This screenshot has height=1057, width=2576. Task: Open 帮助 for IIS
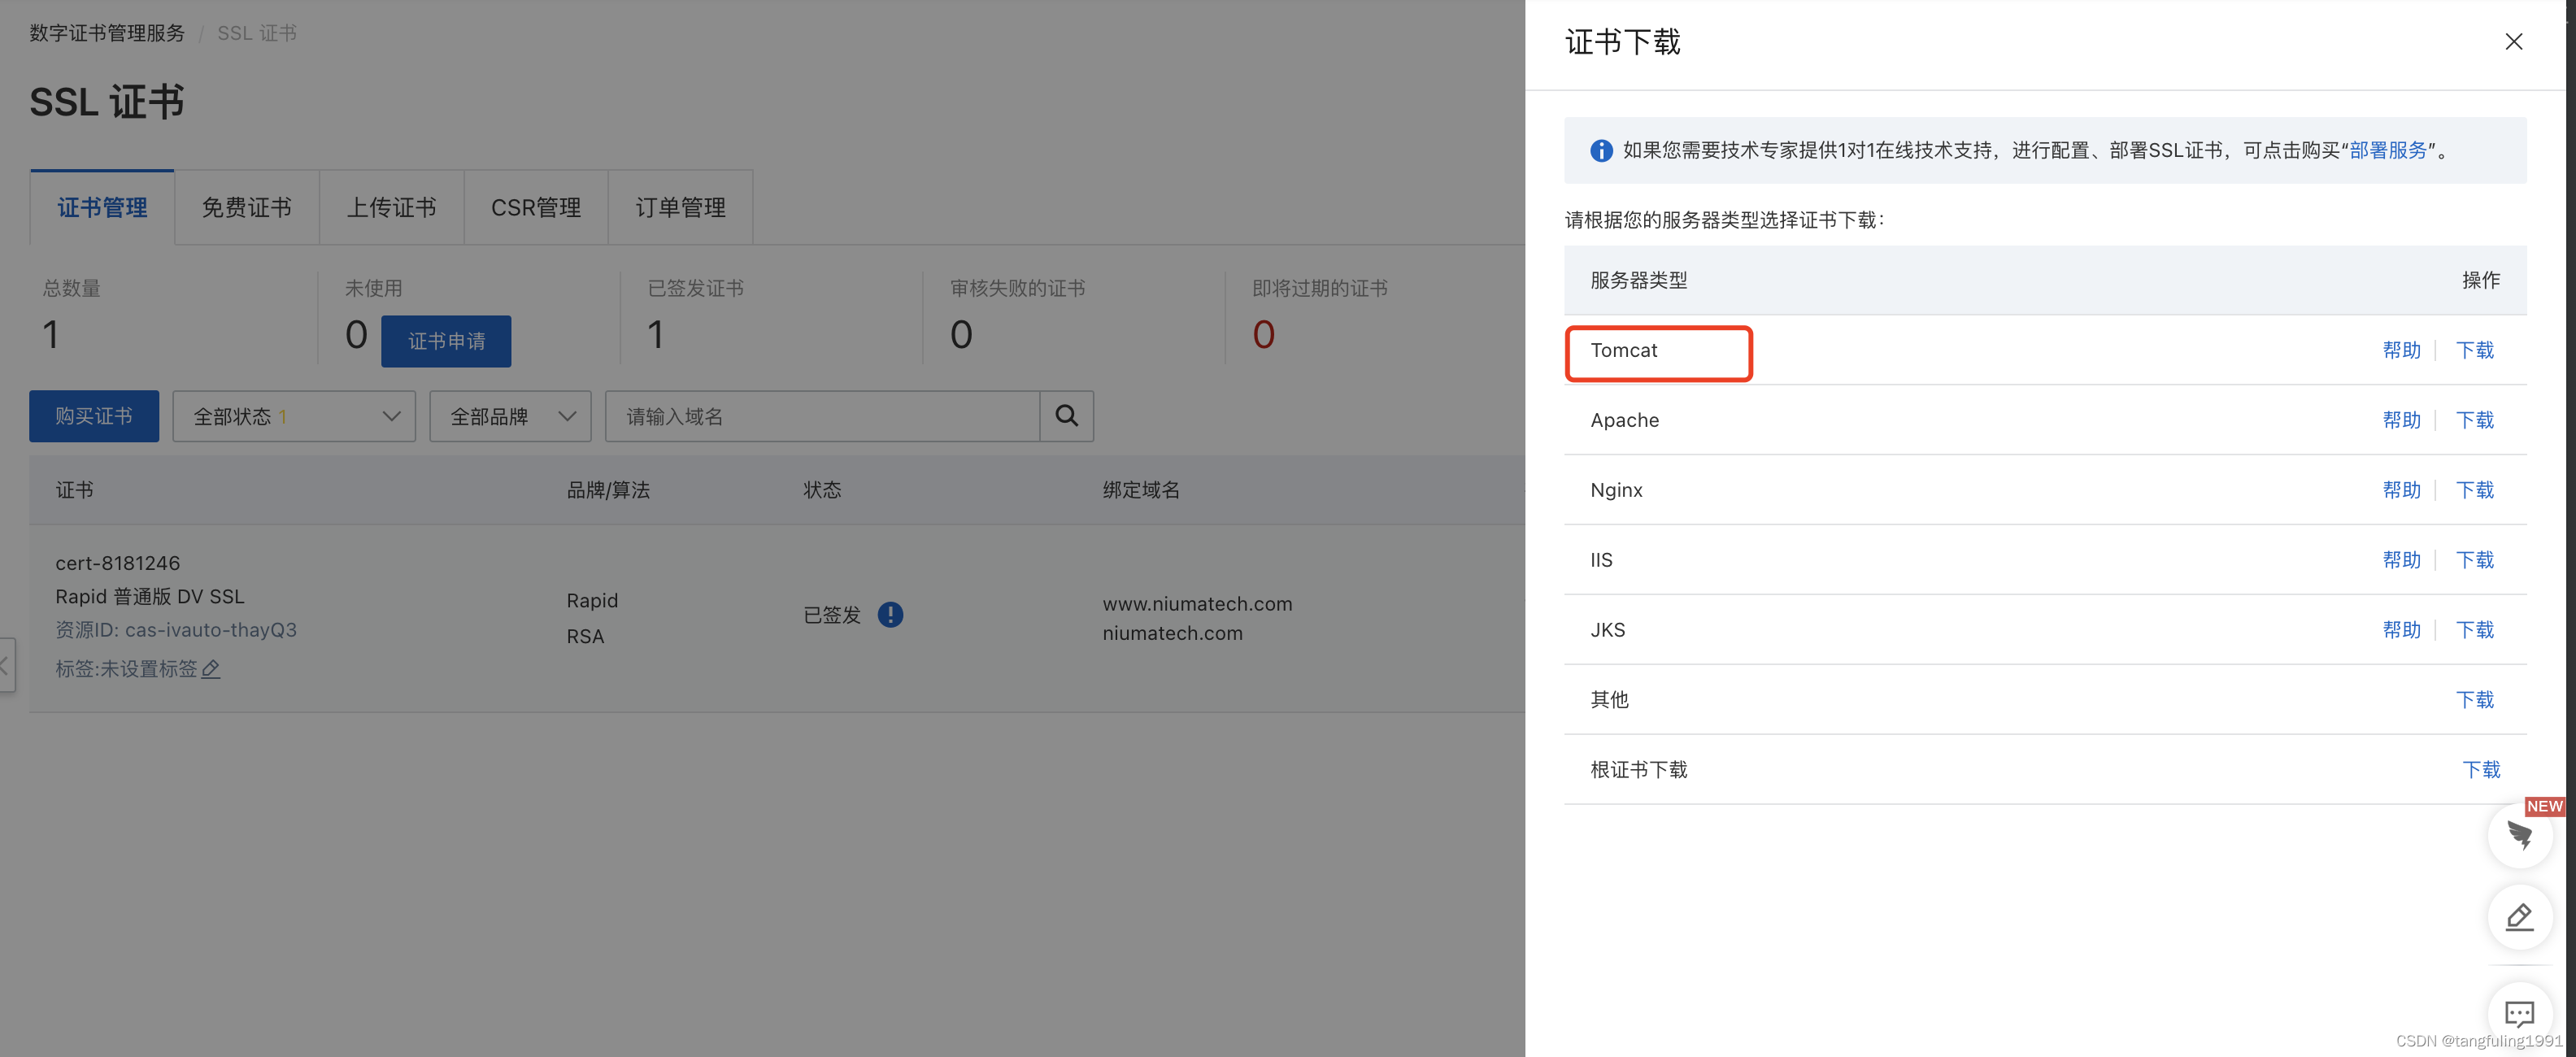2401,560
